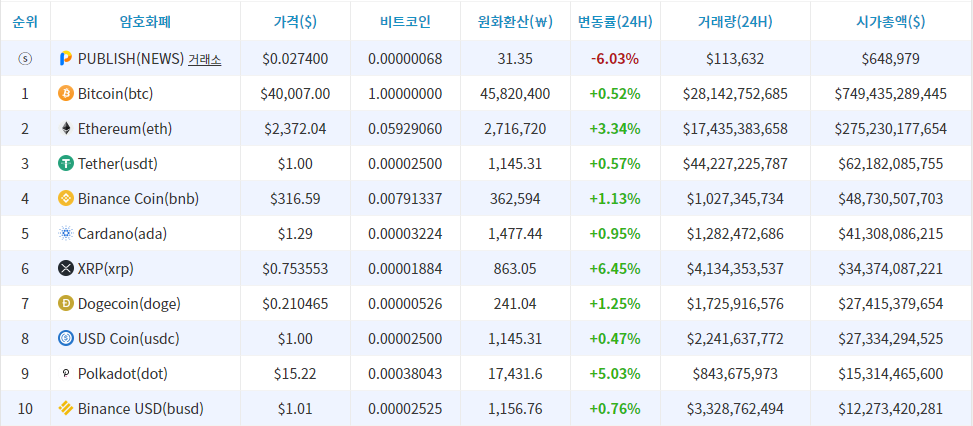This screenshot has height=426, width=973.
Task: Sort by the 가격($) column header
Action: pyautogui.click(x=295, y=22)
